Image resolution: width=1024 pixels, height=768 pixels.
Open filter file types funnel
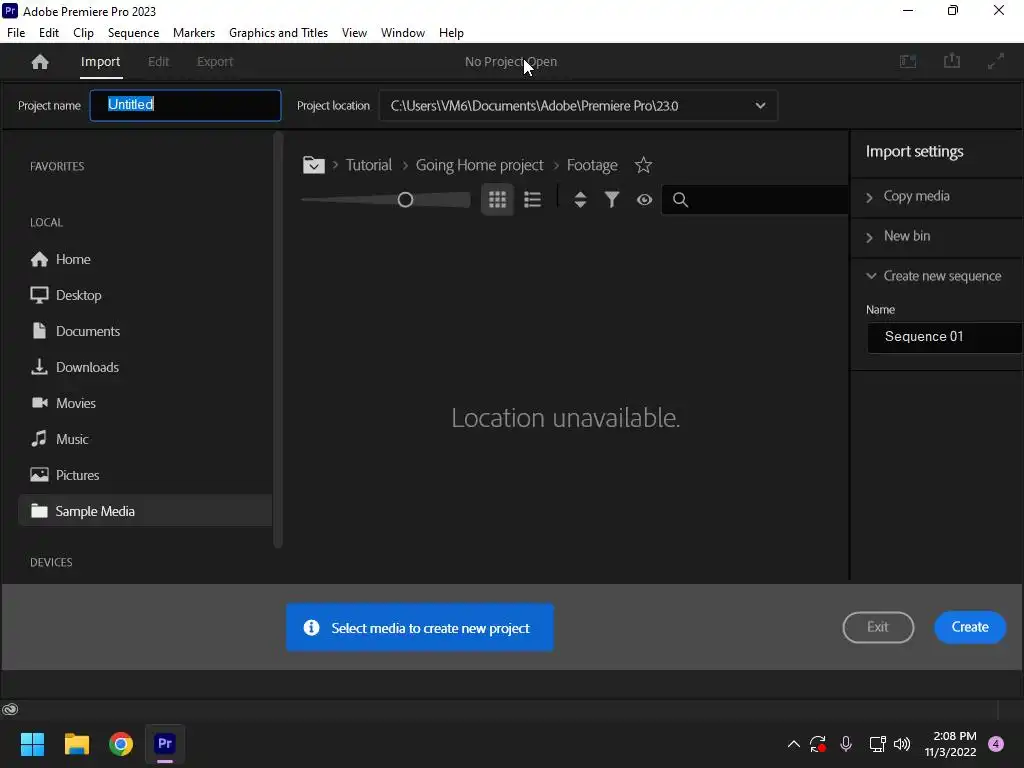pos(612,199)
